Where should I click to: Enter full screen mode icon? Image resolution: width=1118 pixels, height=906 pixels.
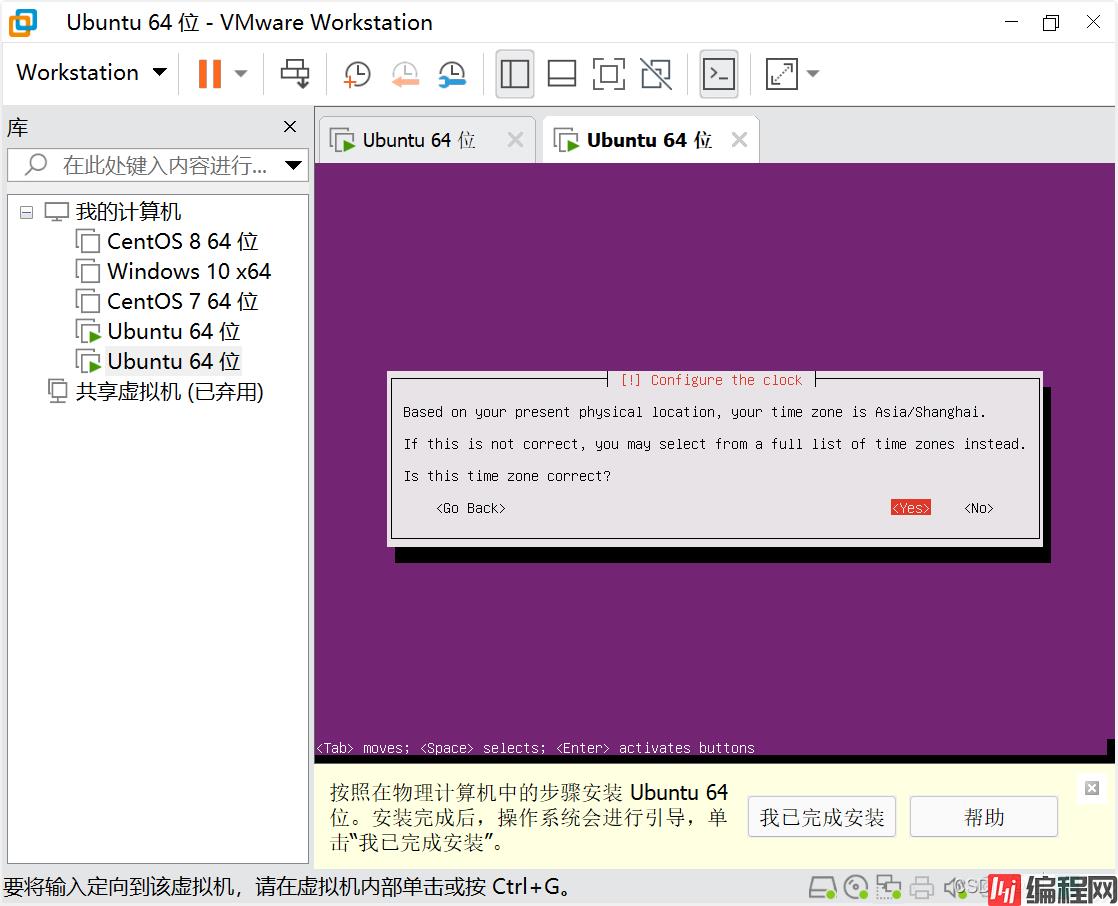pos(608,73)
